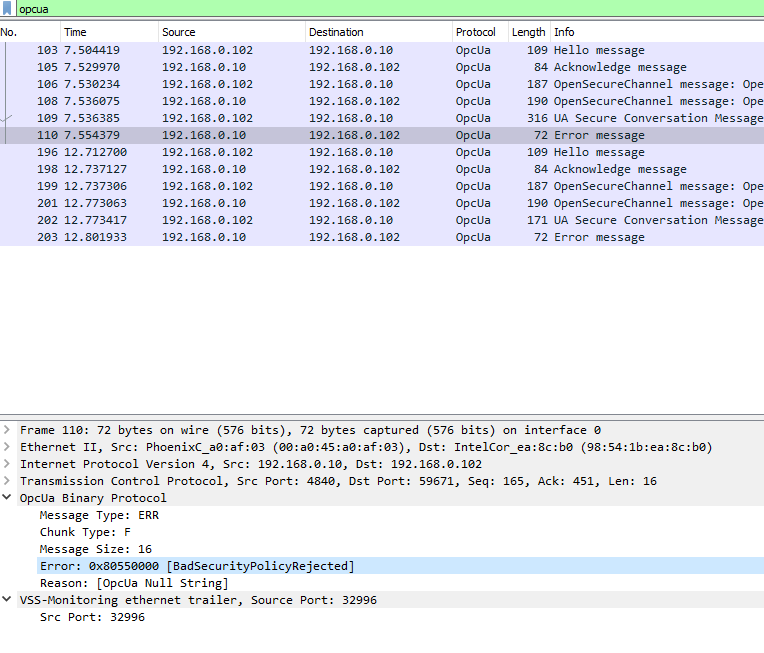
Task: Collapse the VSS-Monitoring ethernet trailer section
Action: pos(8,600)
